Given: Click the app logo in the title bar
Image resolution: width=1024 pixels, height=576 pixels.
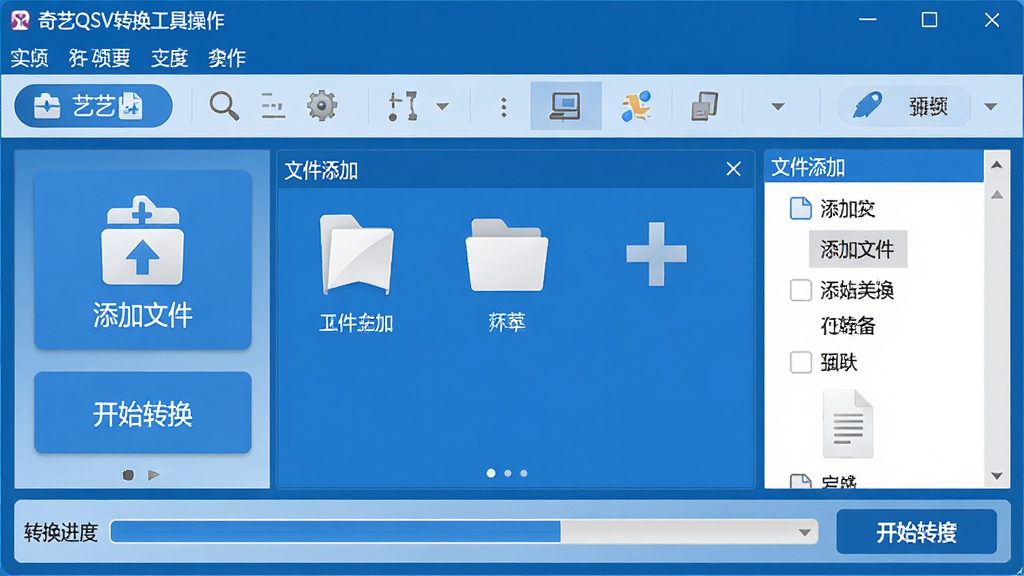Looking at the screenshot, I should click(20, 20).
